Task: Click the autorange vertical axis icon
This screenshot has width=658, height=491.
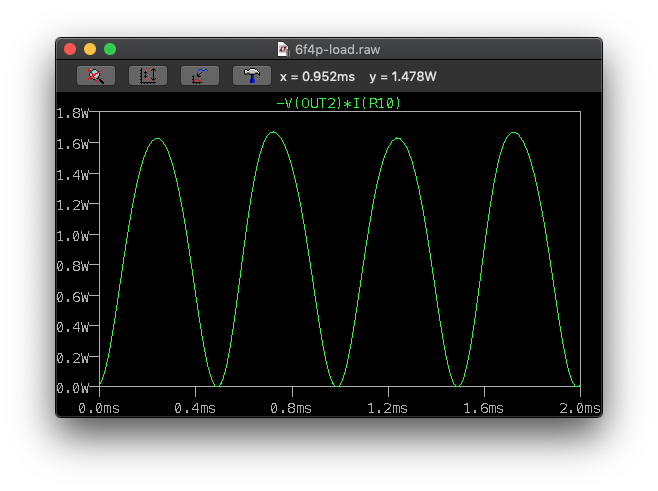Action: (148, 76)
